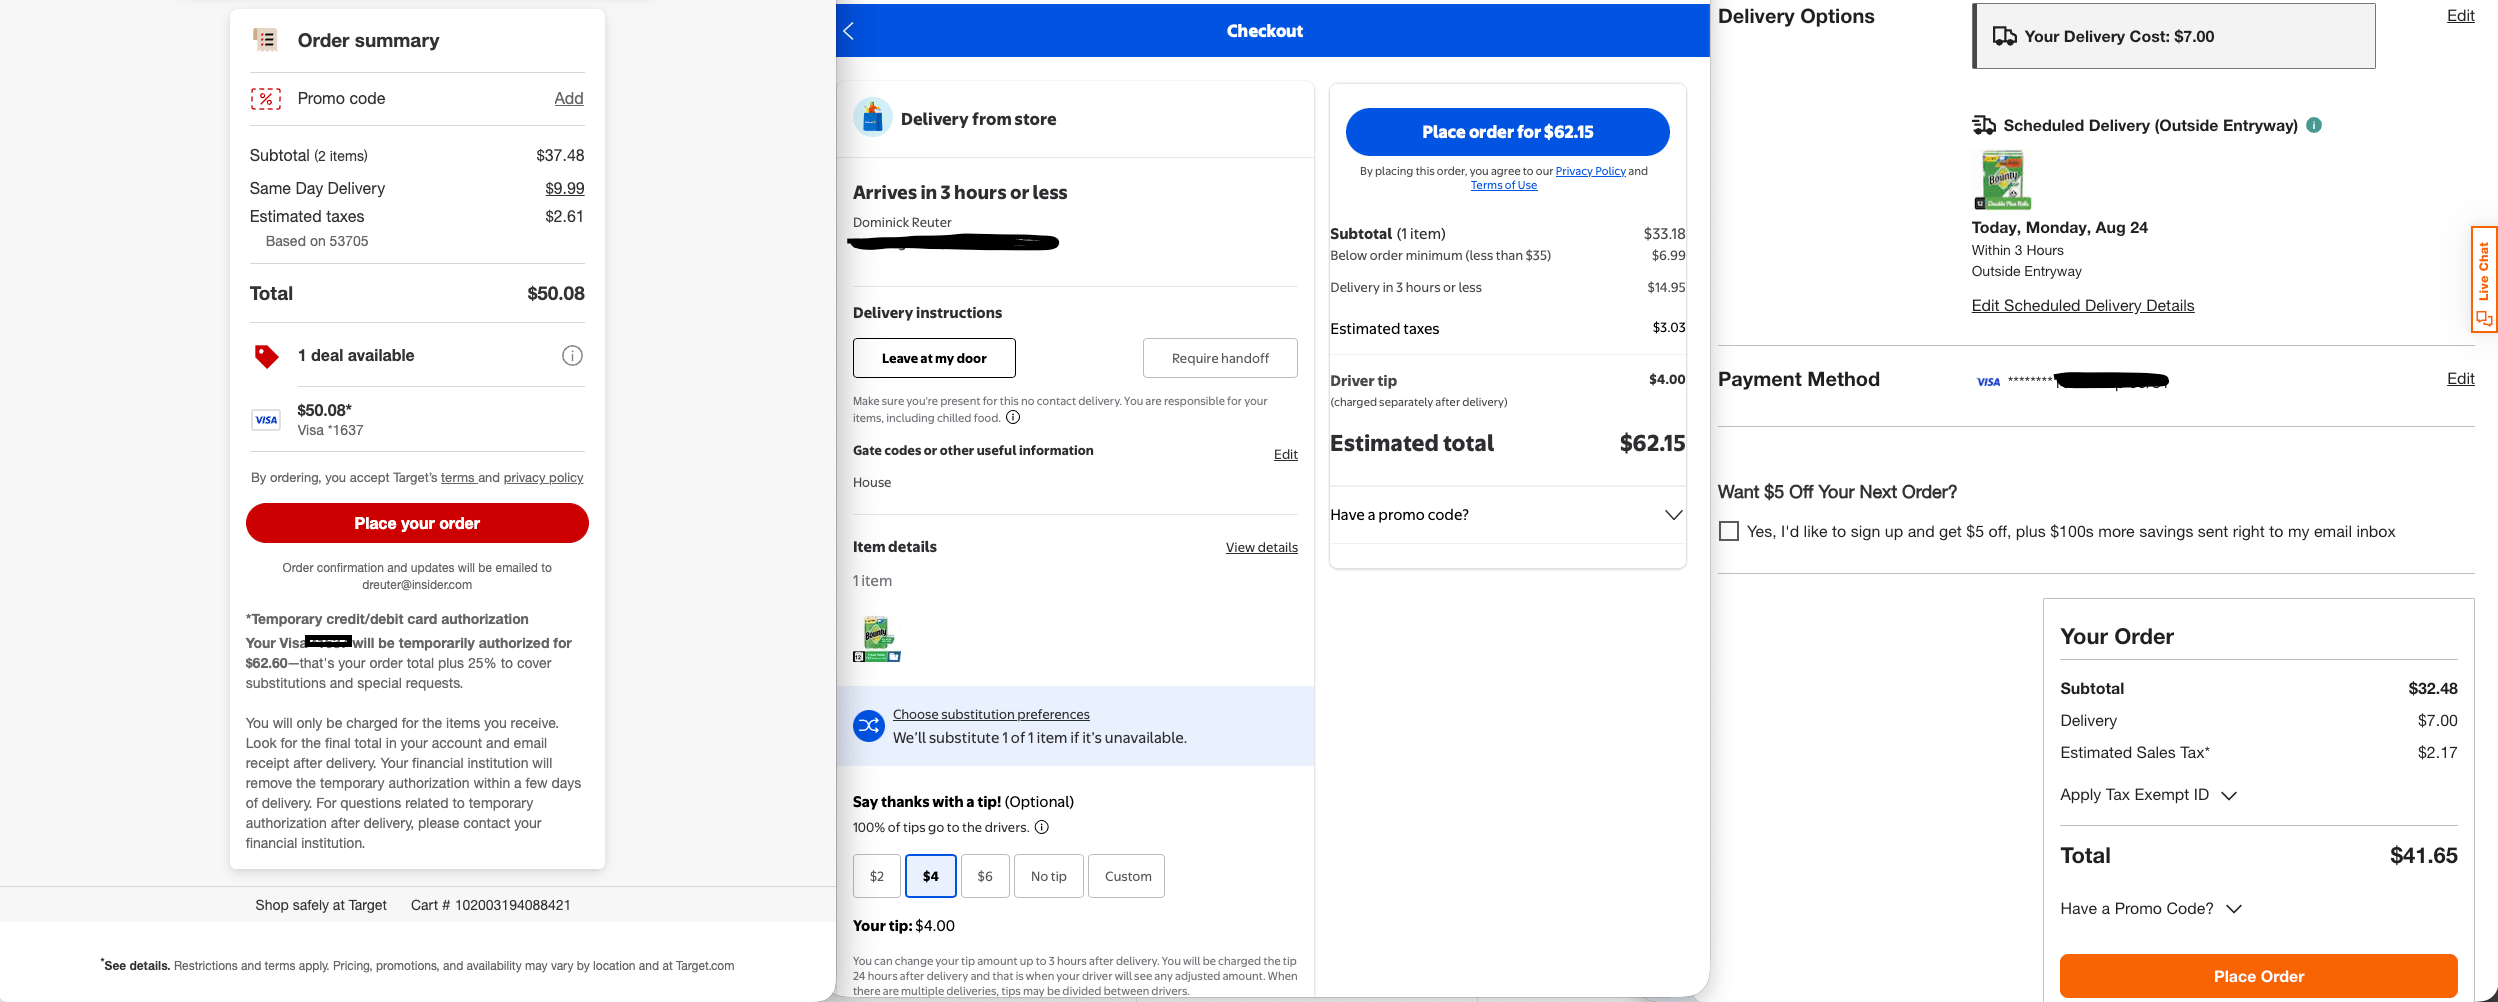The image size is (2498, 1002).
Task: Click Choose substitution preferences link
Action: click(991, 715)
